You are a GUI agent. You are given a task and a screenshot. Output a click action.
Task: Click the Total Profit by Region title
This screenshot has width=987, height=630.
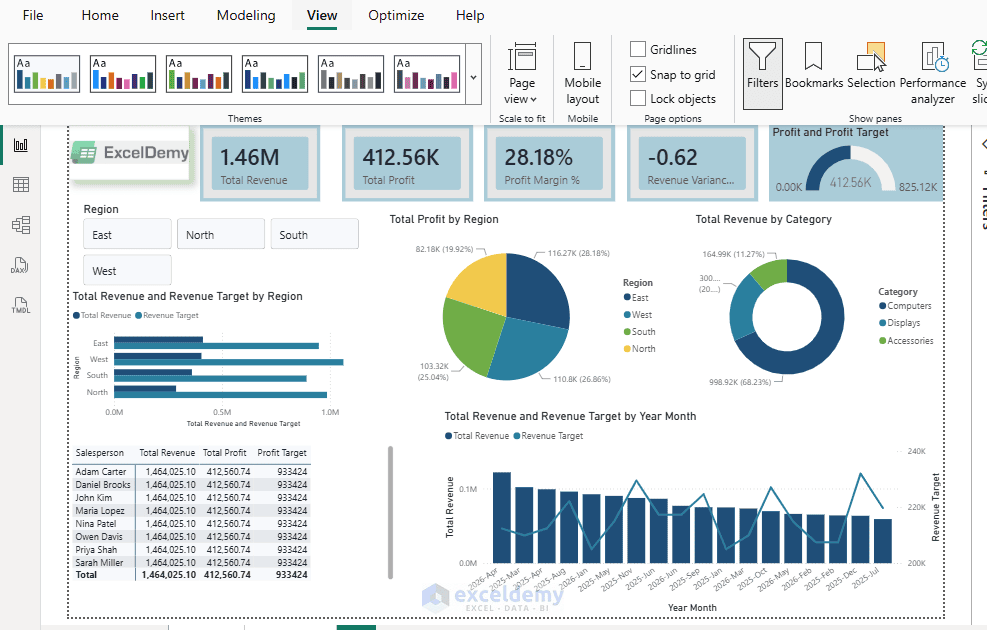(x=444, y=219)
